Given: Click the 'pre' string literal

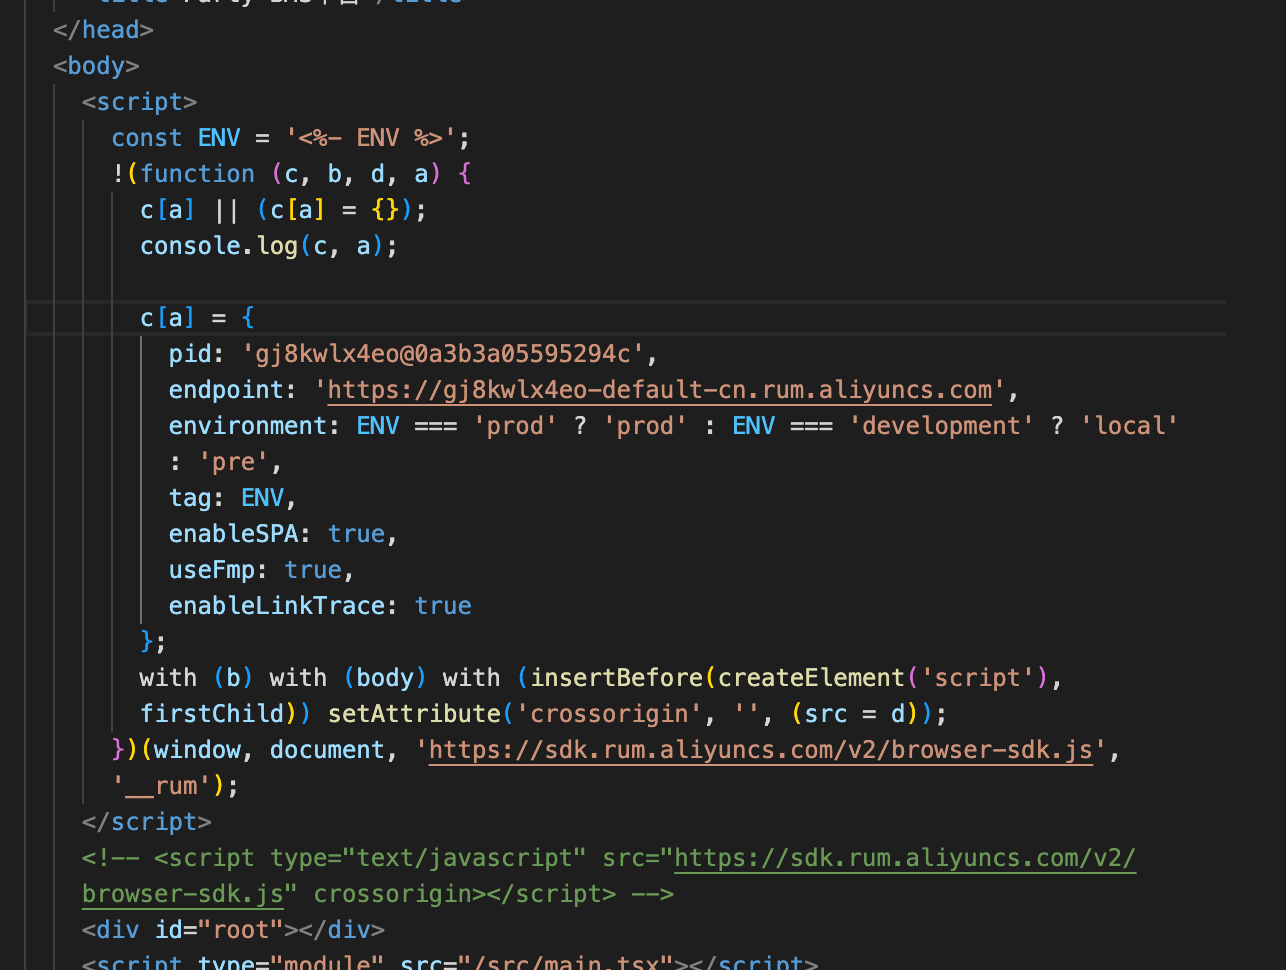Looking at the screenshot, I should point(233,462).
